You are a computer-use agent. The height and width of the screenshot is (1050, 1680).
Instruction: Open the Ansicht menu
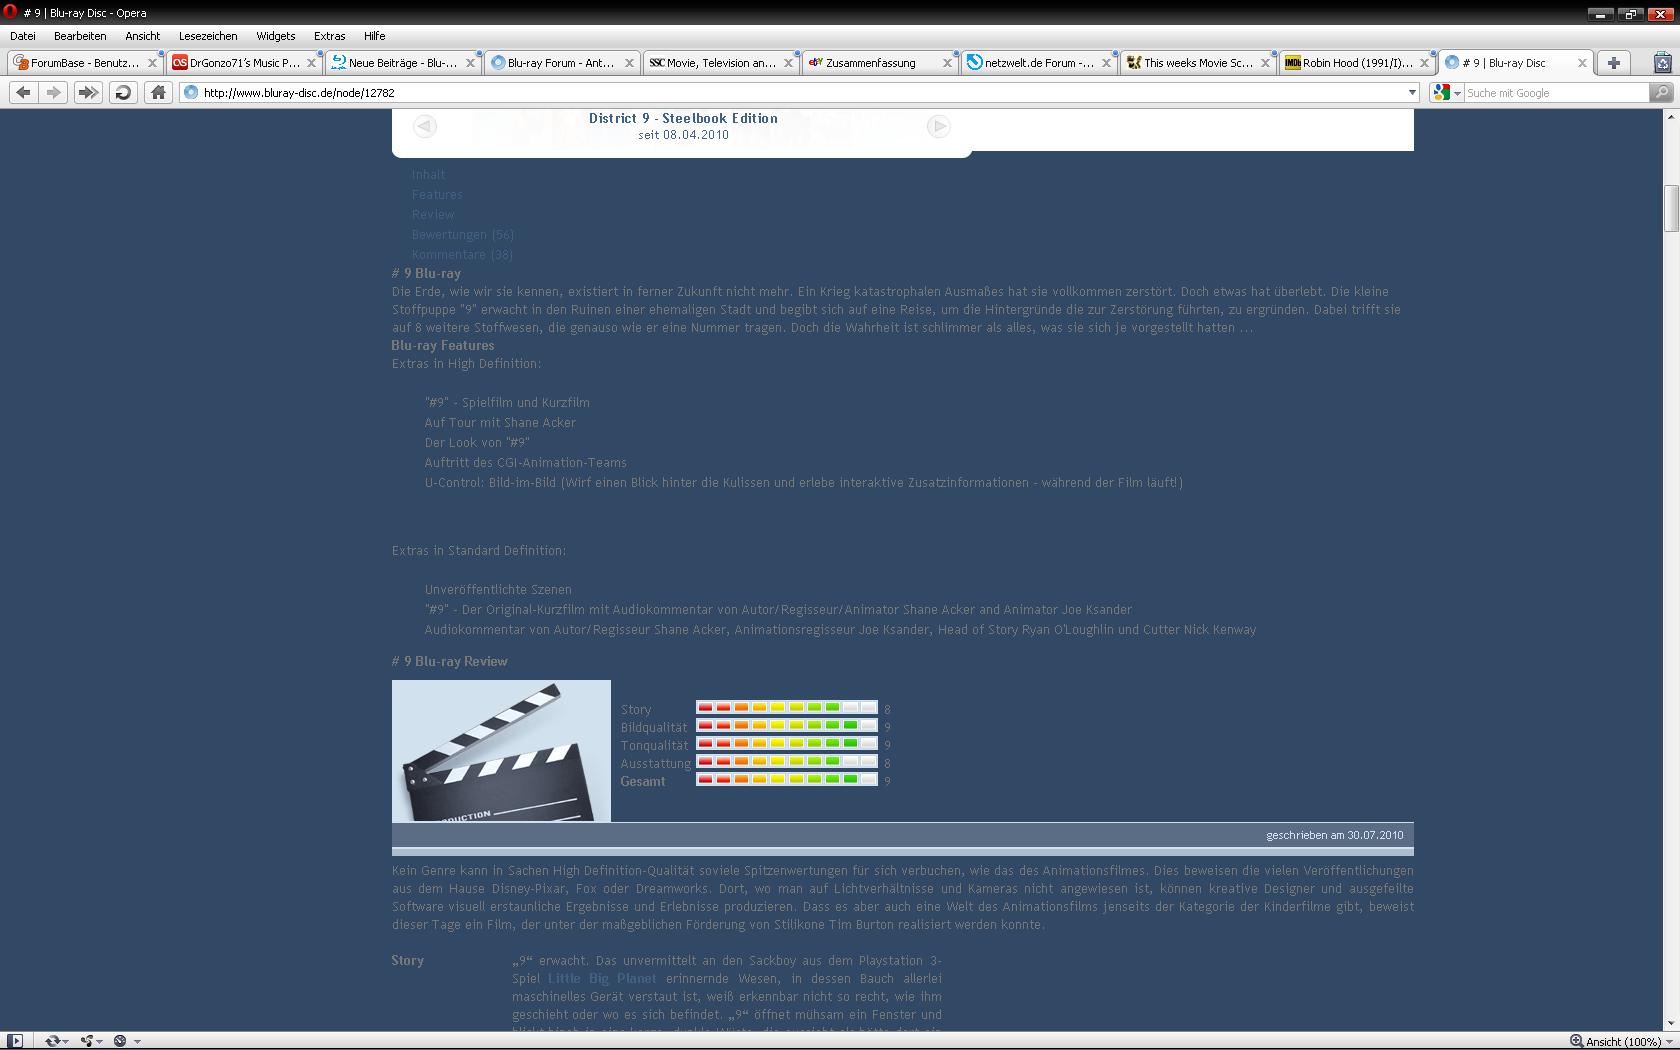click(142, 36)
